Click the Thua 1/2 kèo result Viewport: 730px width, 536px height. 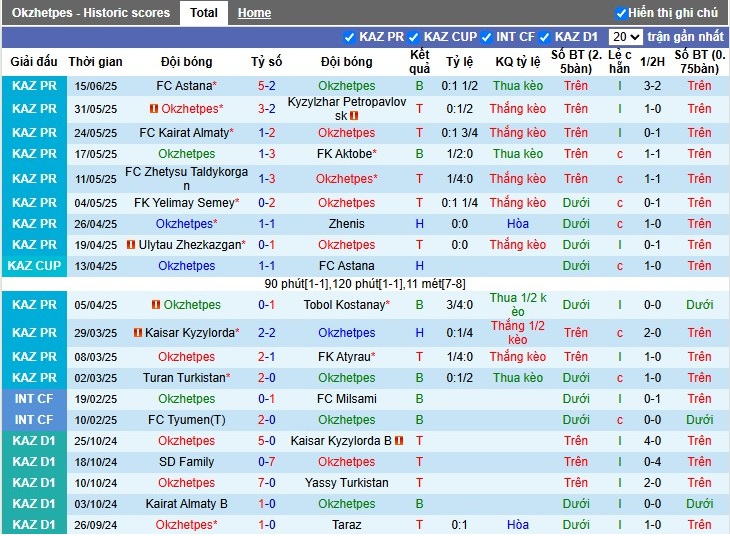pos(518,305)
